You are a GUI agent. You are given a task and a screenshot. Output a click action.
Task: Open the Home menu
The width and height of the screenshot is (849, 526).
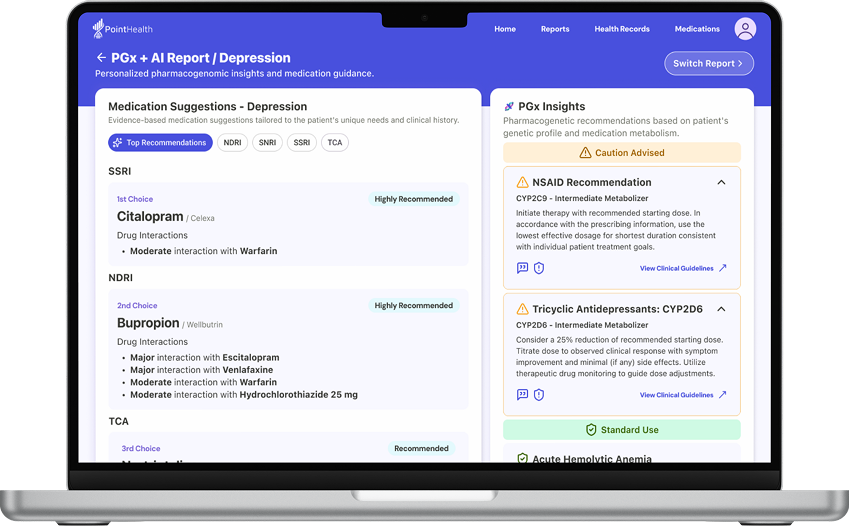tap(505, 29)
